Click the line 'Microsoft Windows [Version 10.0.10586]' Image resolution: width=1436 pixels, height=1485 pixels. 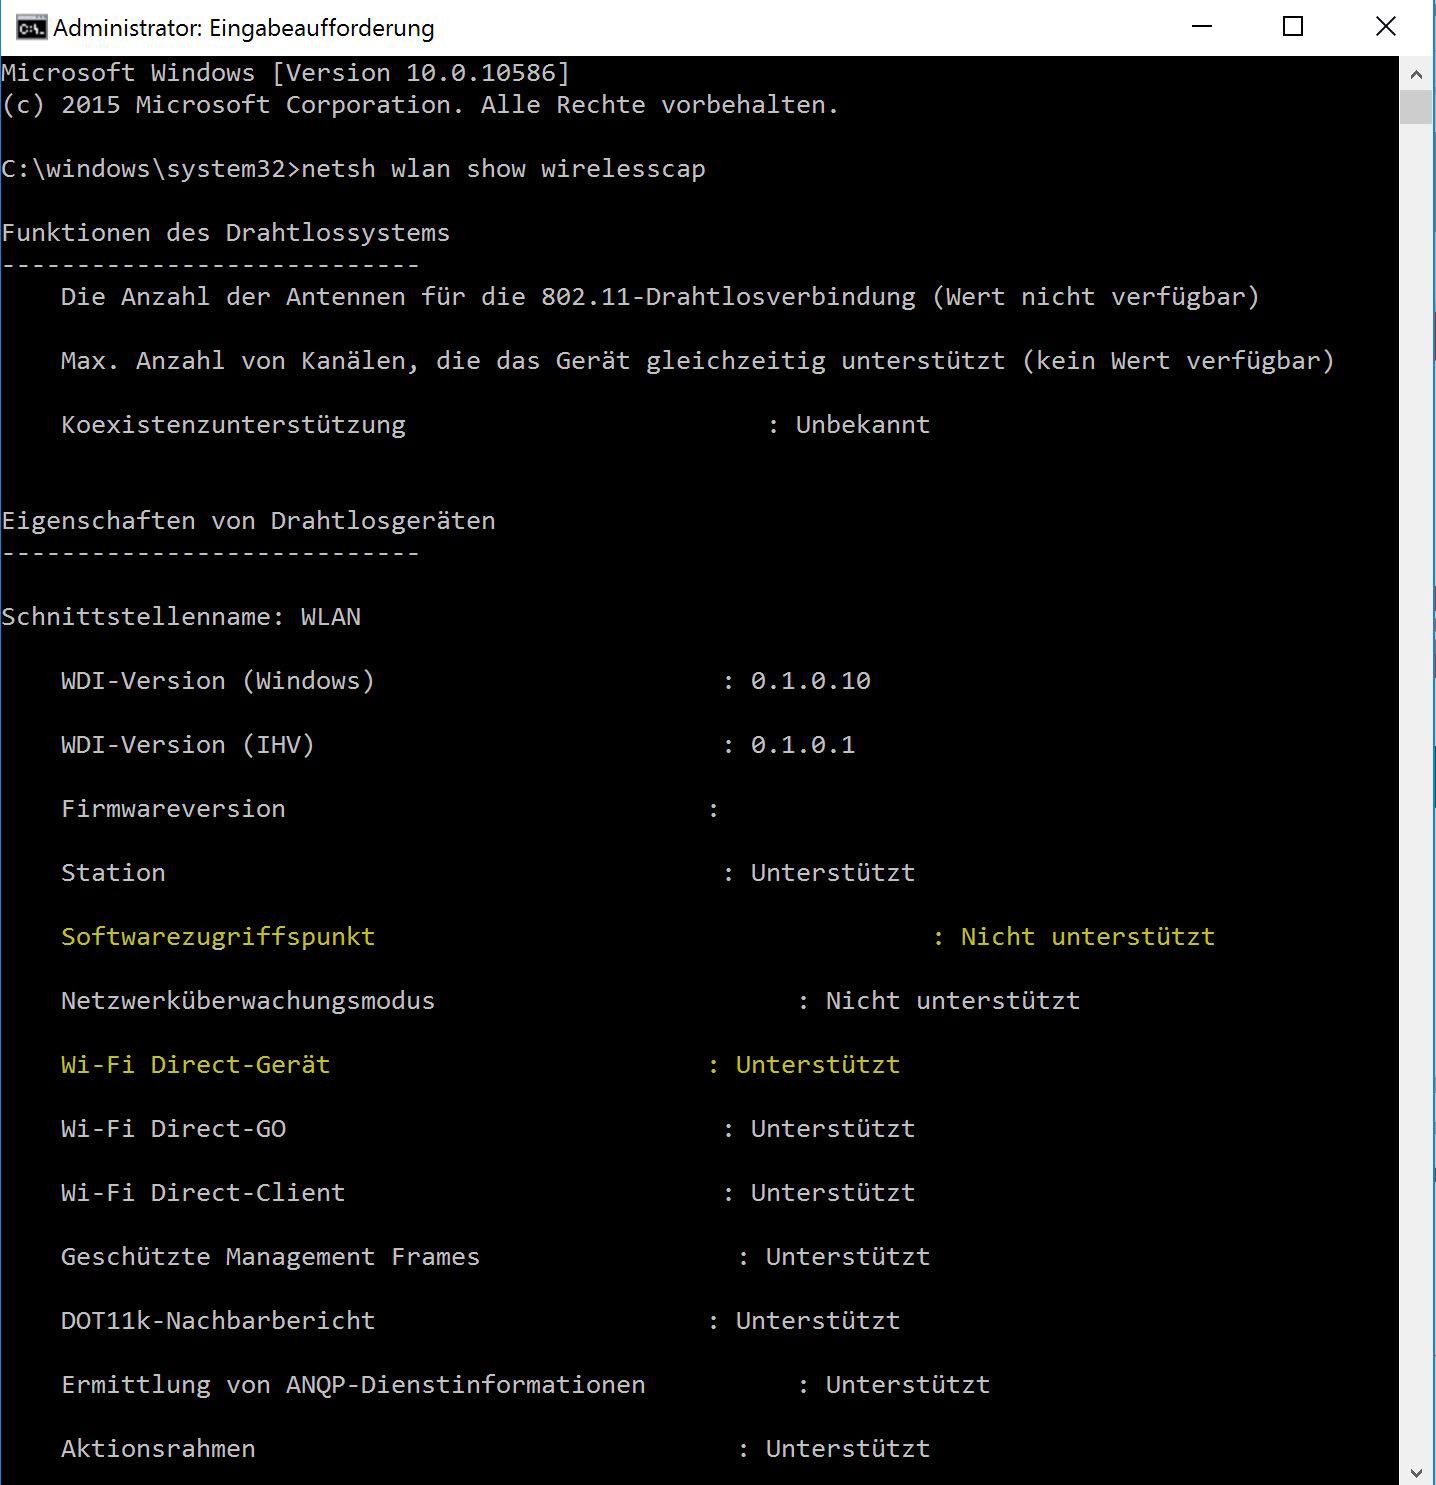pos(286,73)
